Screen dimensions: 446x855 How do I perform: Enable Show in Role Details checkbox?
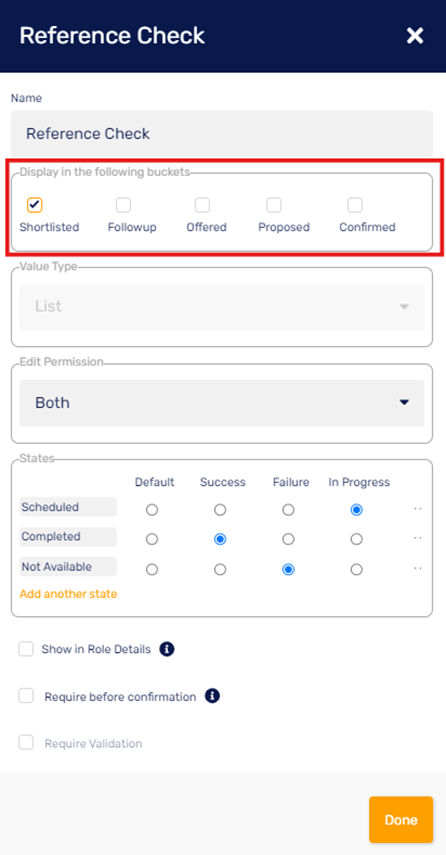coord(26,649)
